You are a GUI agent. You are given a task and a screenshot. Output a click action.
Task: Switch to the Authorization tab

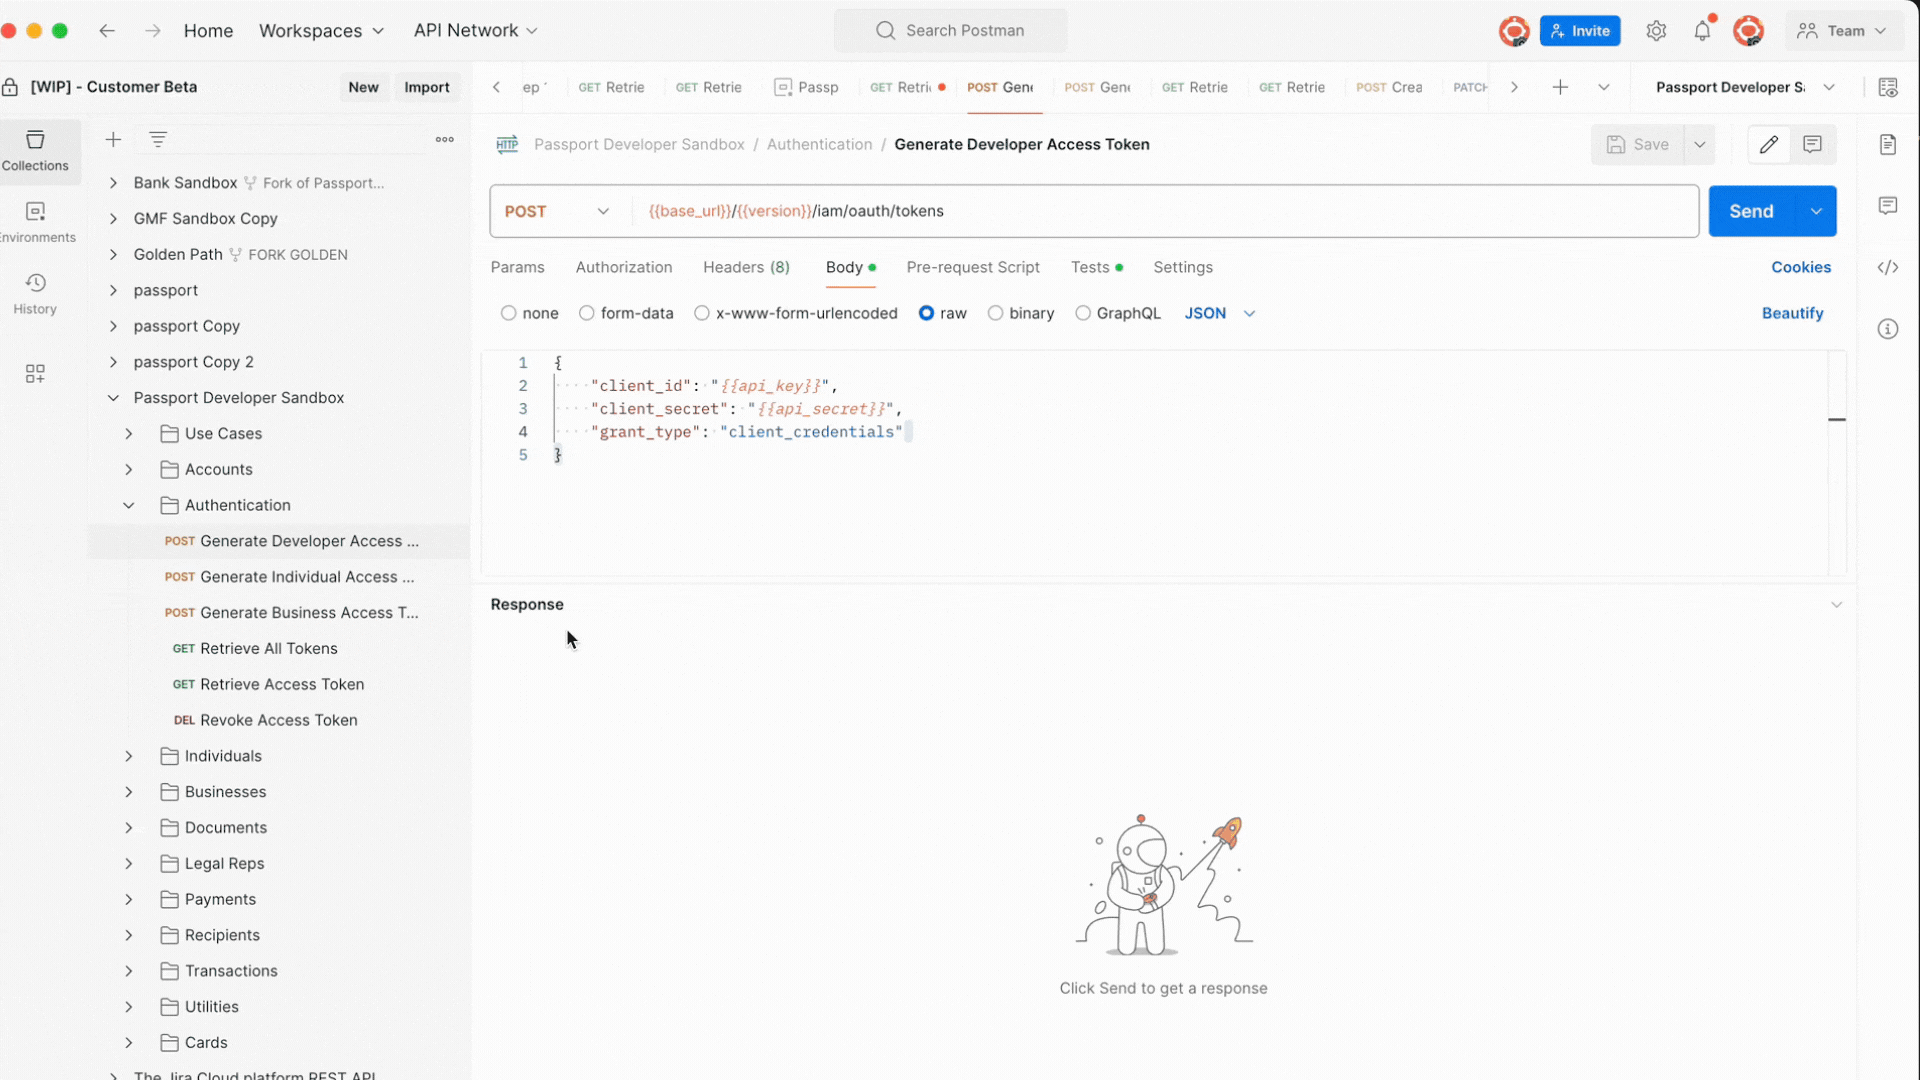tap(624, 267)
